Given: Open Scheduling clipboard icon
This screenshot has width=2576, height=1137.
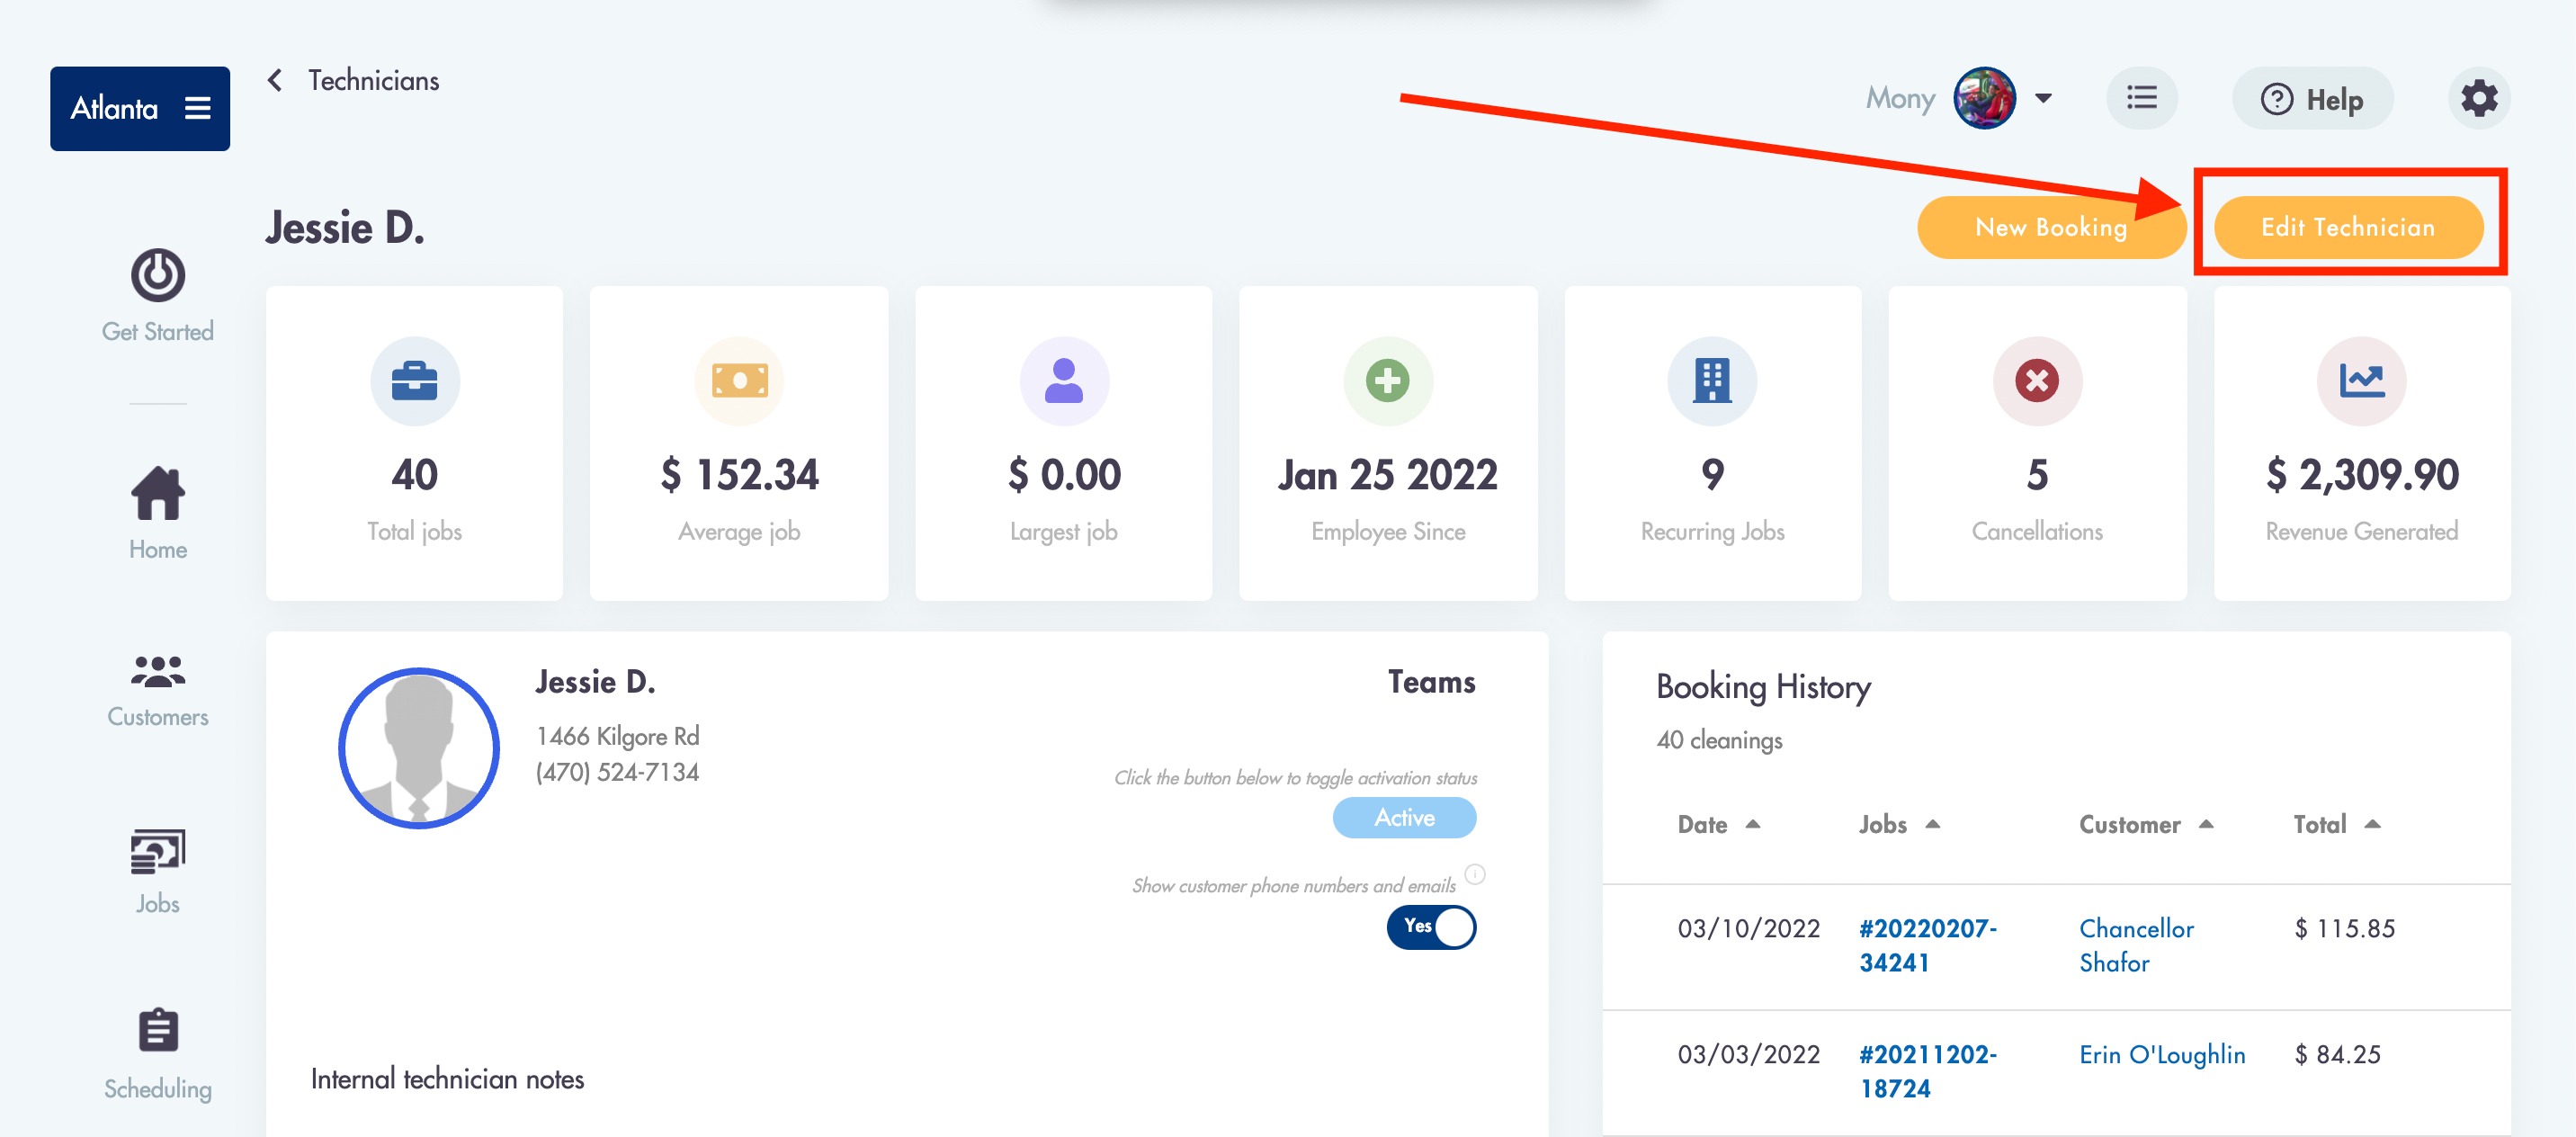Looking at the screenshot, I should [x=158, y=1031].
